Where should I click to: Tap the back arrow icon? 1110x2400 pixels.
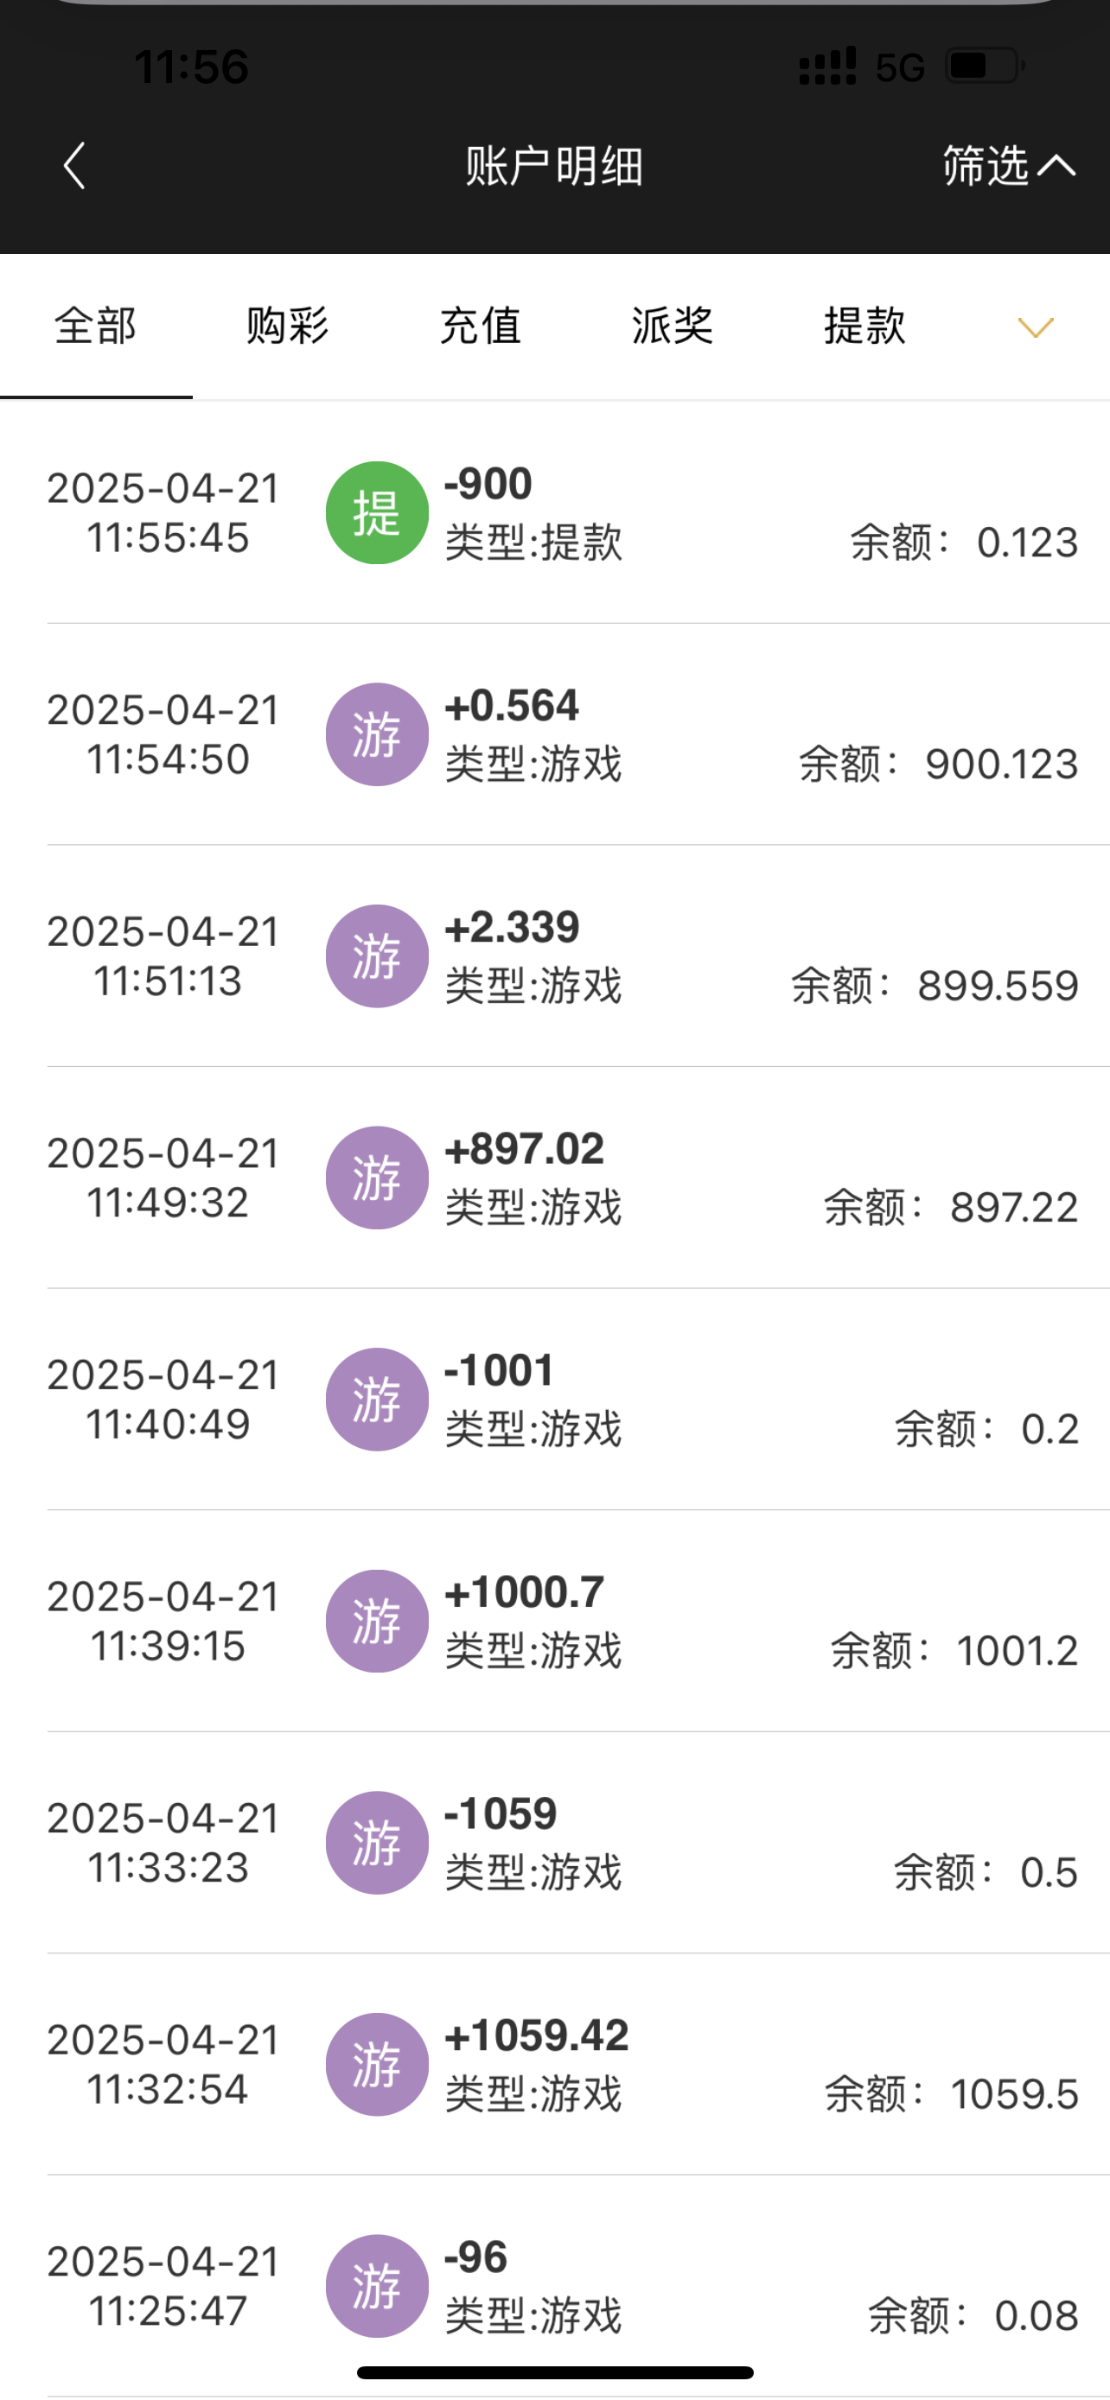(x=75, y=166)
